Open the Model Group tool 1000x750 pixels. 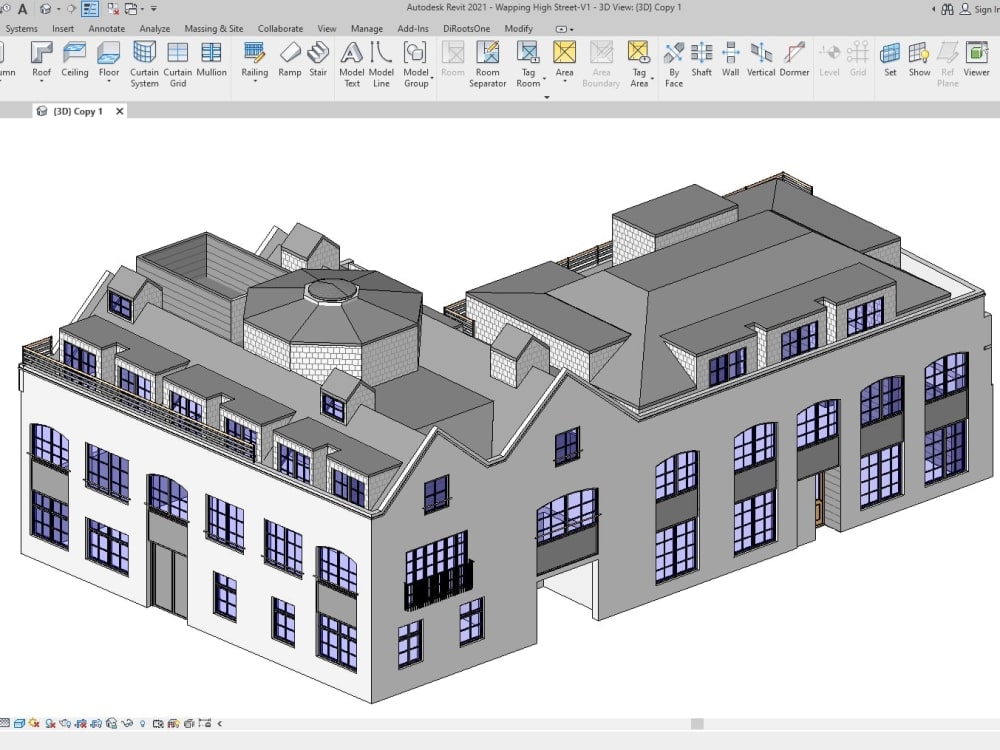tap(416, 64)
